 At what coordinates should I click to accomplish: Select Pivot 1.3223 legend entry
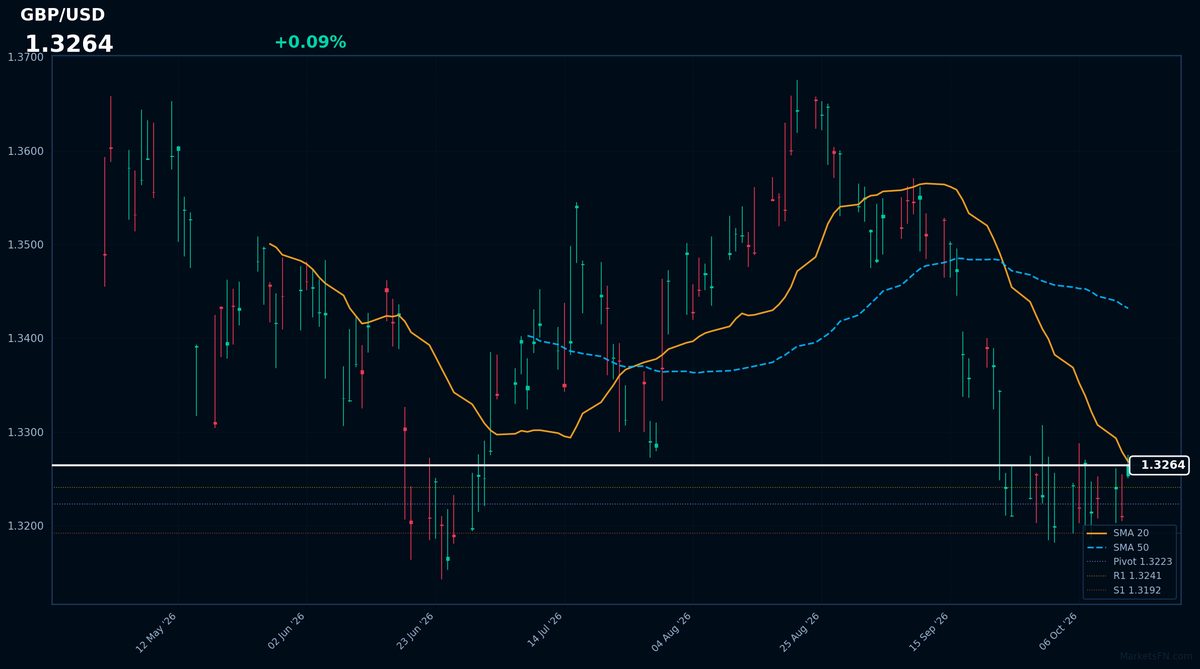1129,562
